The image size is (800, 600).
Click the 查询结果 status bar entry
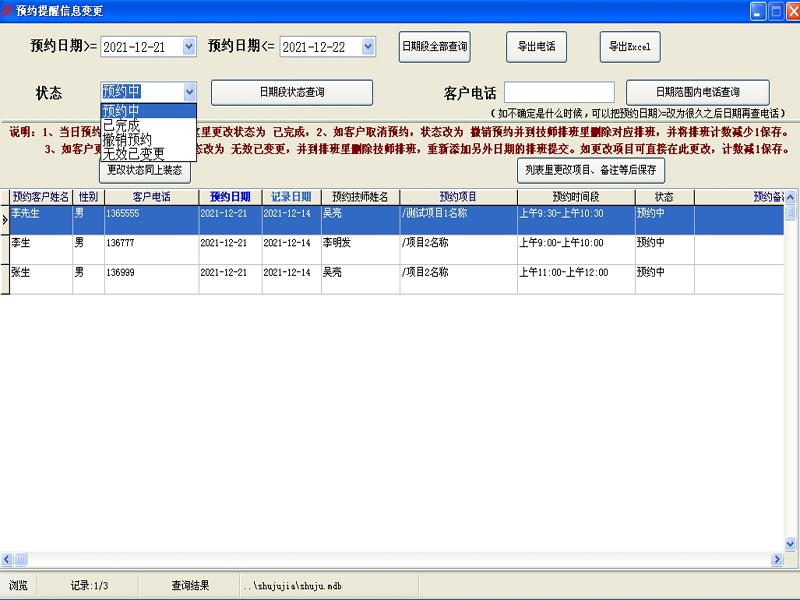coord(190,586)
